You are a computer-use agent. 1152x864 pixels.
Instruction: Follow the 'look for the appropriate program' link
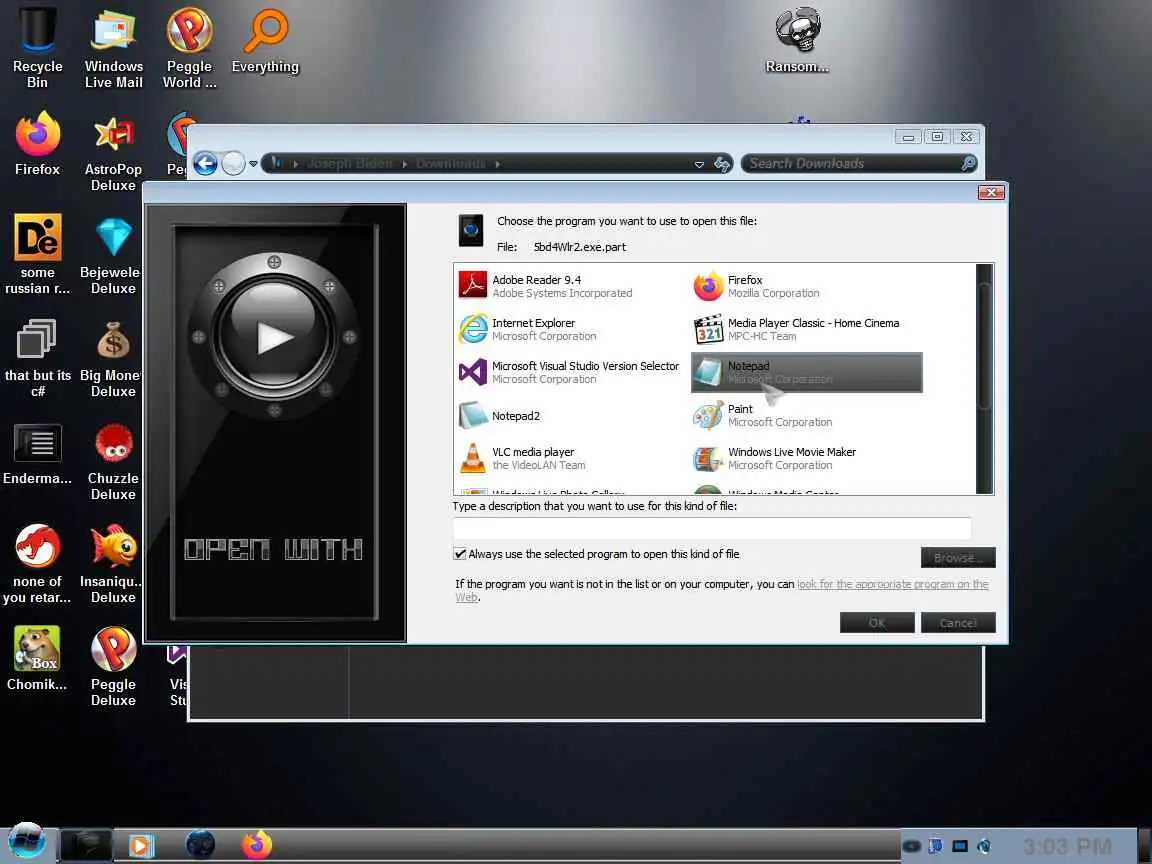tap(892, 584)
